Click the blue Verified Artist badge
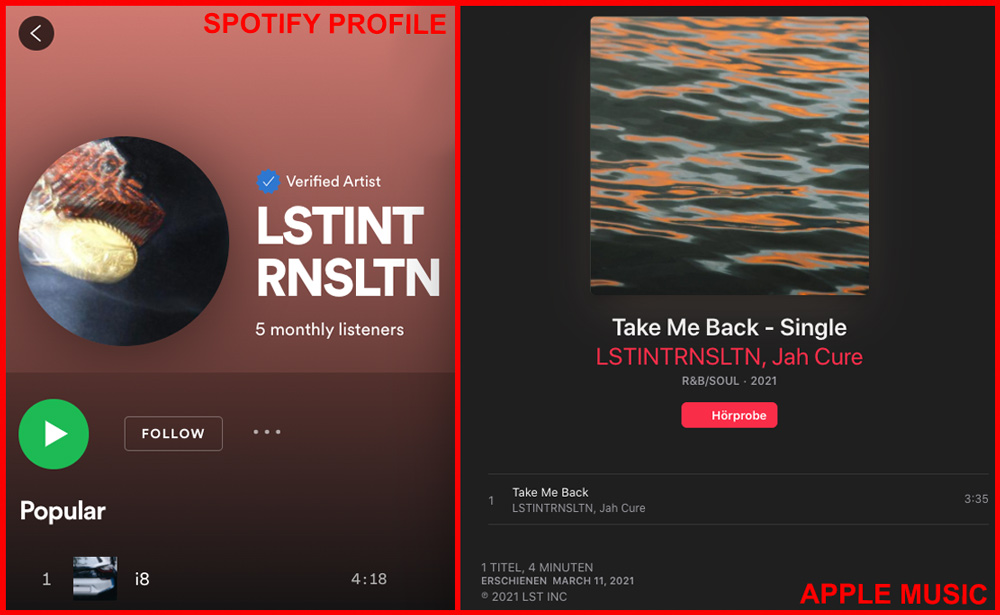The height and width of the screenshot is (615, 1000). pos(268,182)
